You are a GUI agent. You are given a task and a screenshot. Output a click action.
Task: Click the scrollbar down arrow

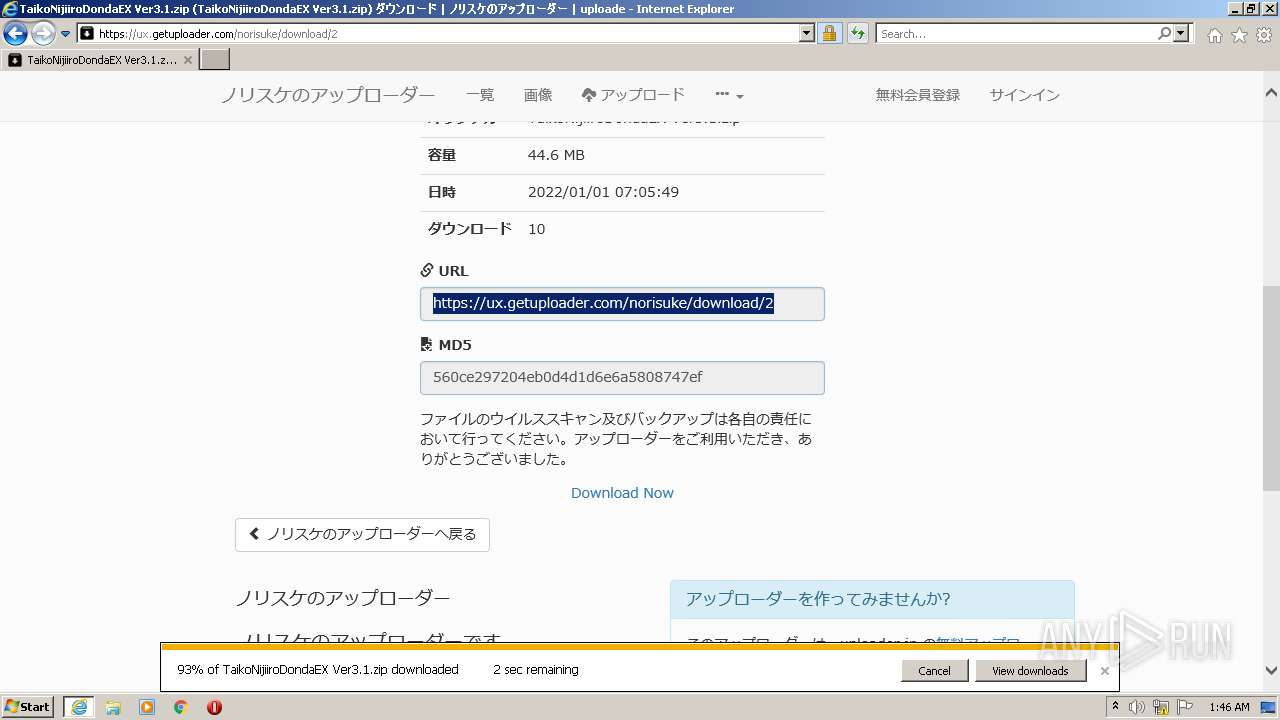click(x=1271, y=671)
